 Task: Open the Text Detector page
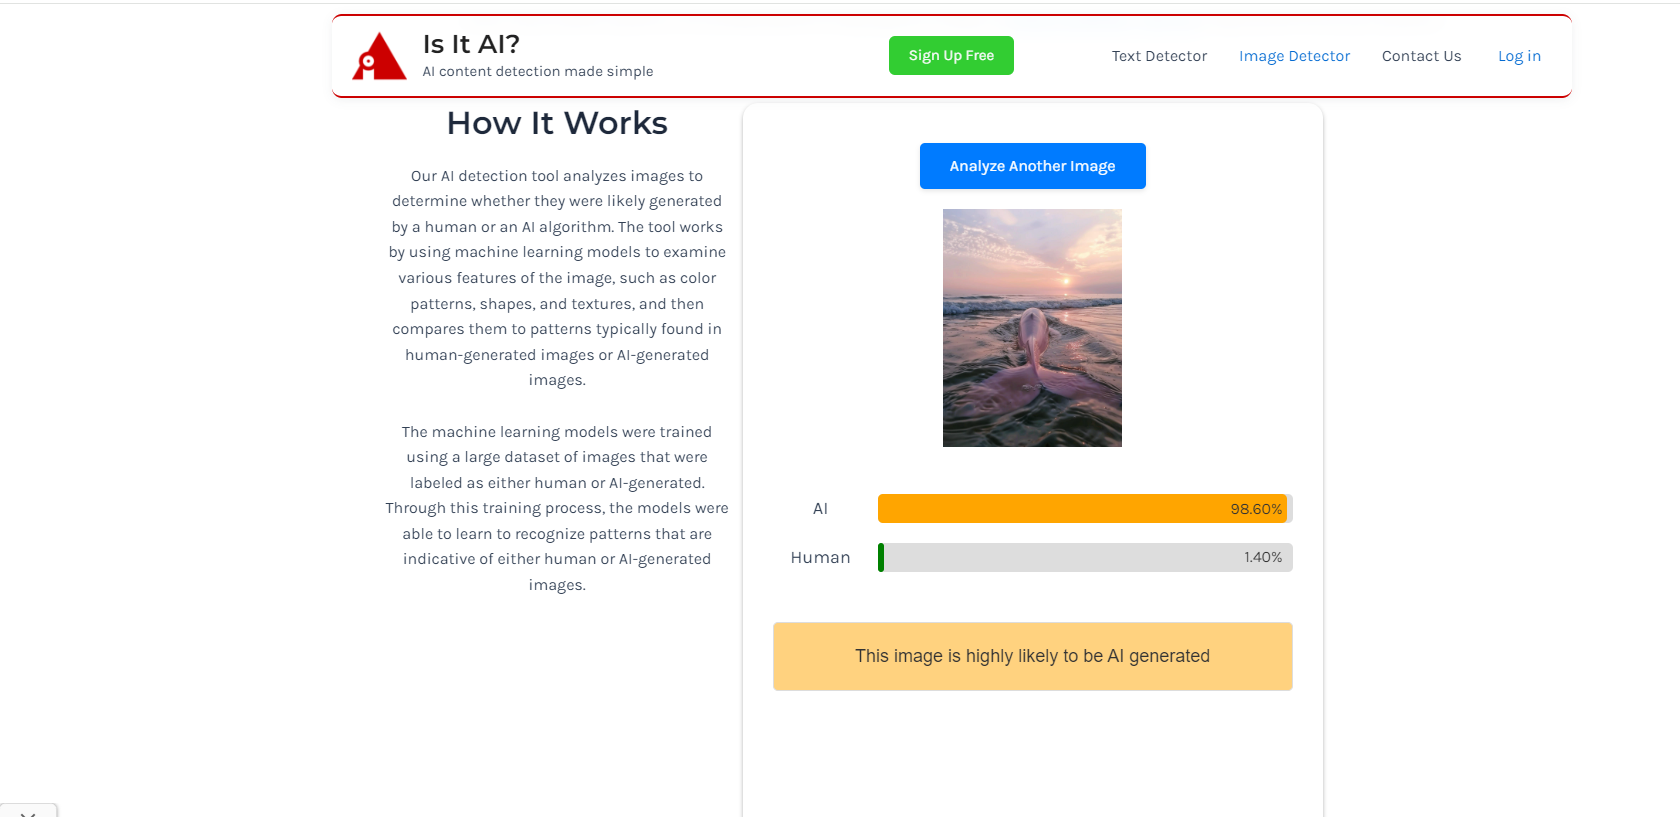(x=1159, y=56)
